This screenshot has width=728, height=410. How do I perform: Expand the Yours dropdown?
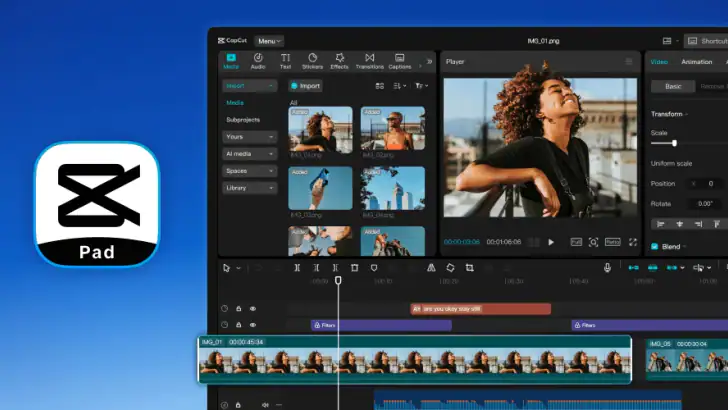point(250,137)
